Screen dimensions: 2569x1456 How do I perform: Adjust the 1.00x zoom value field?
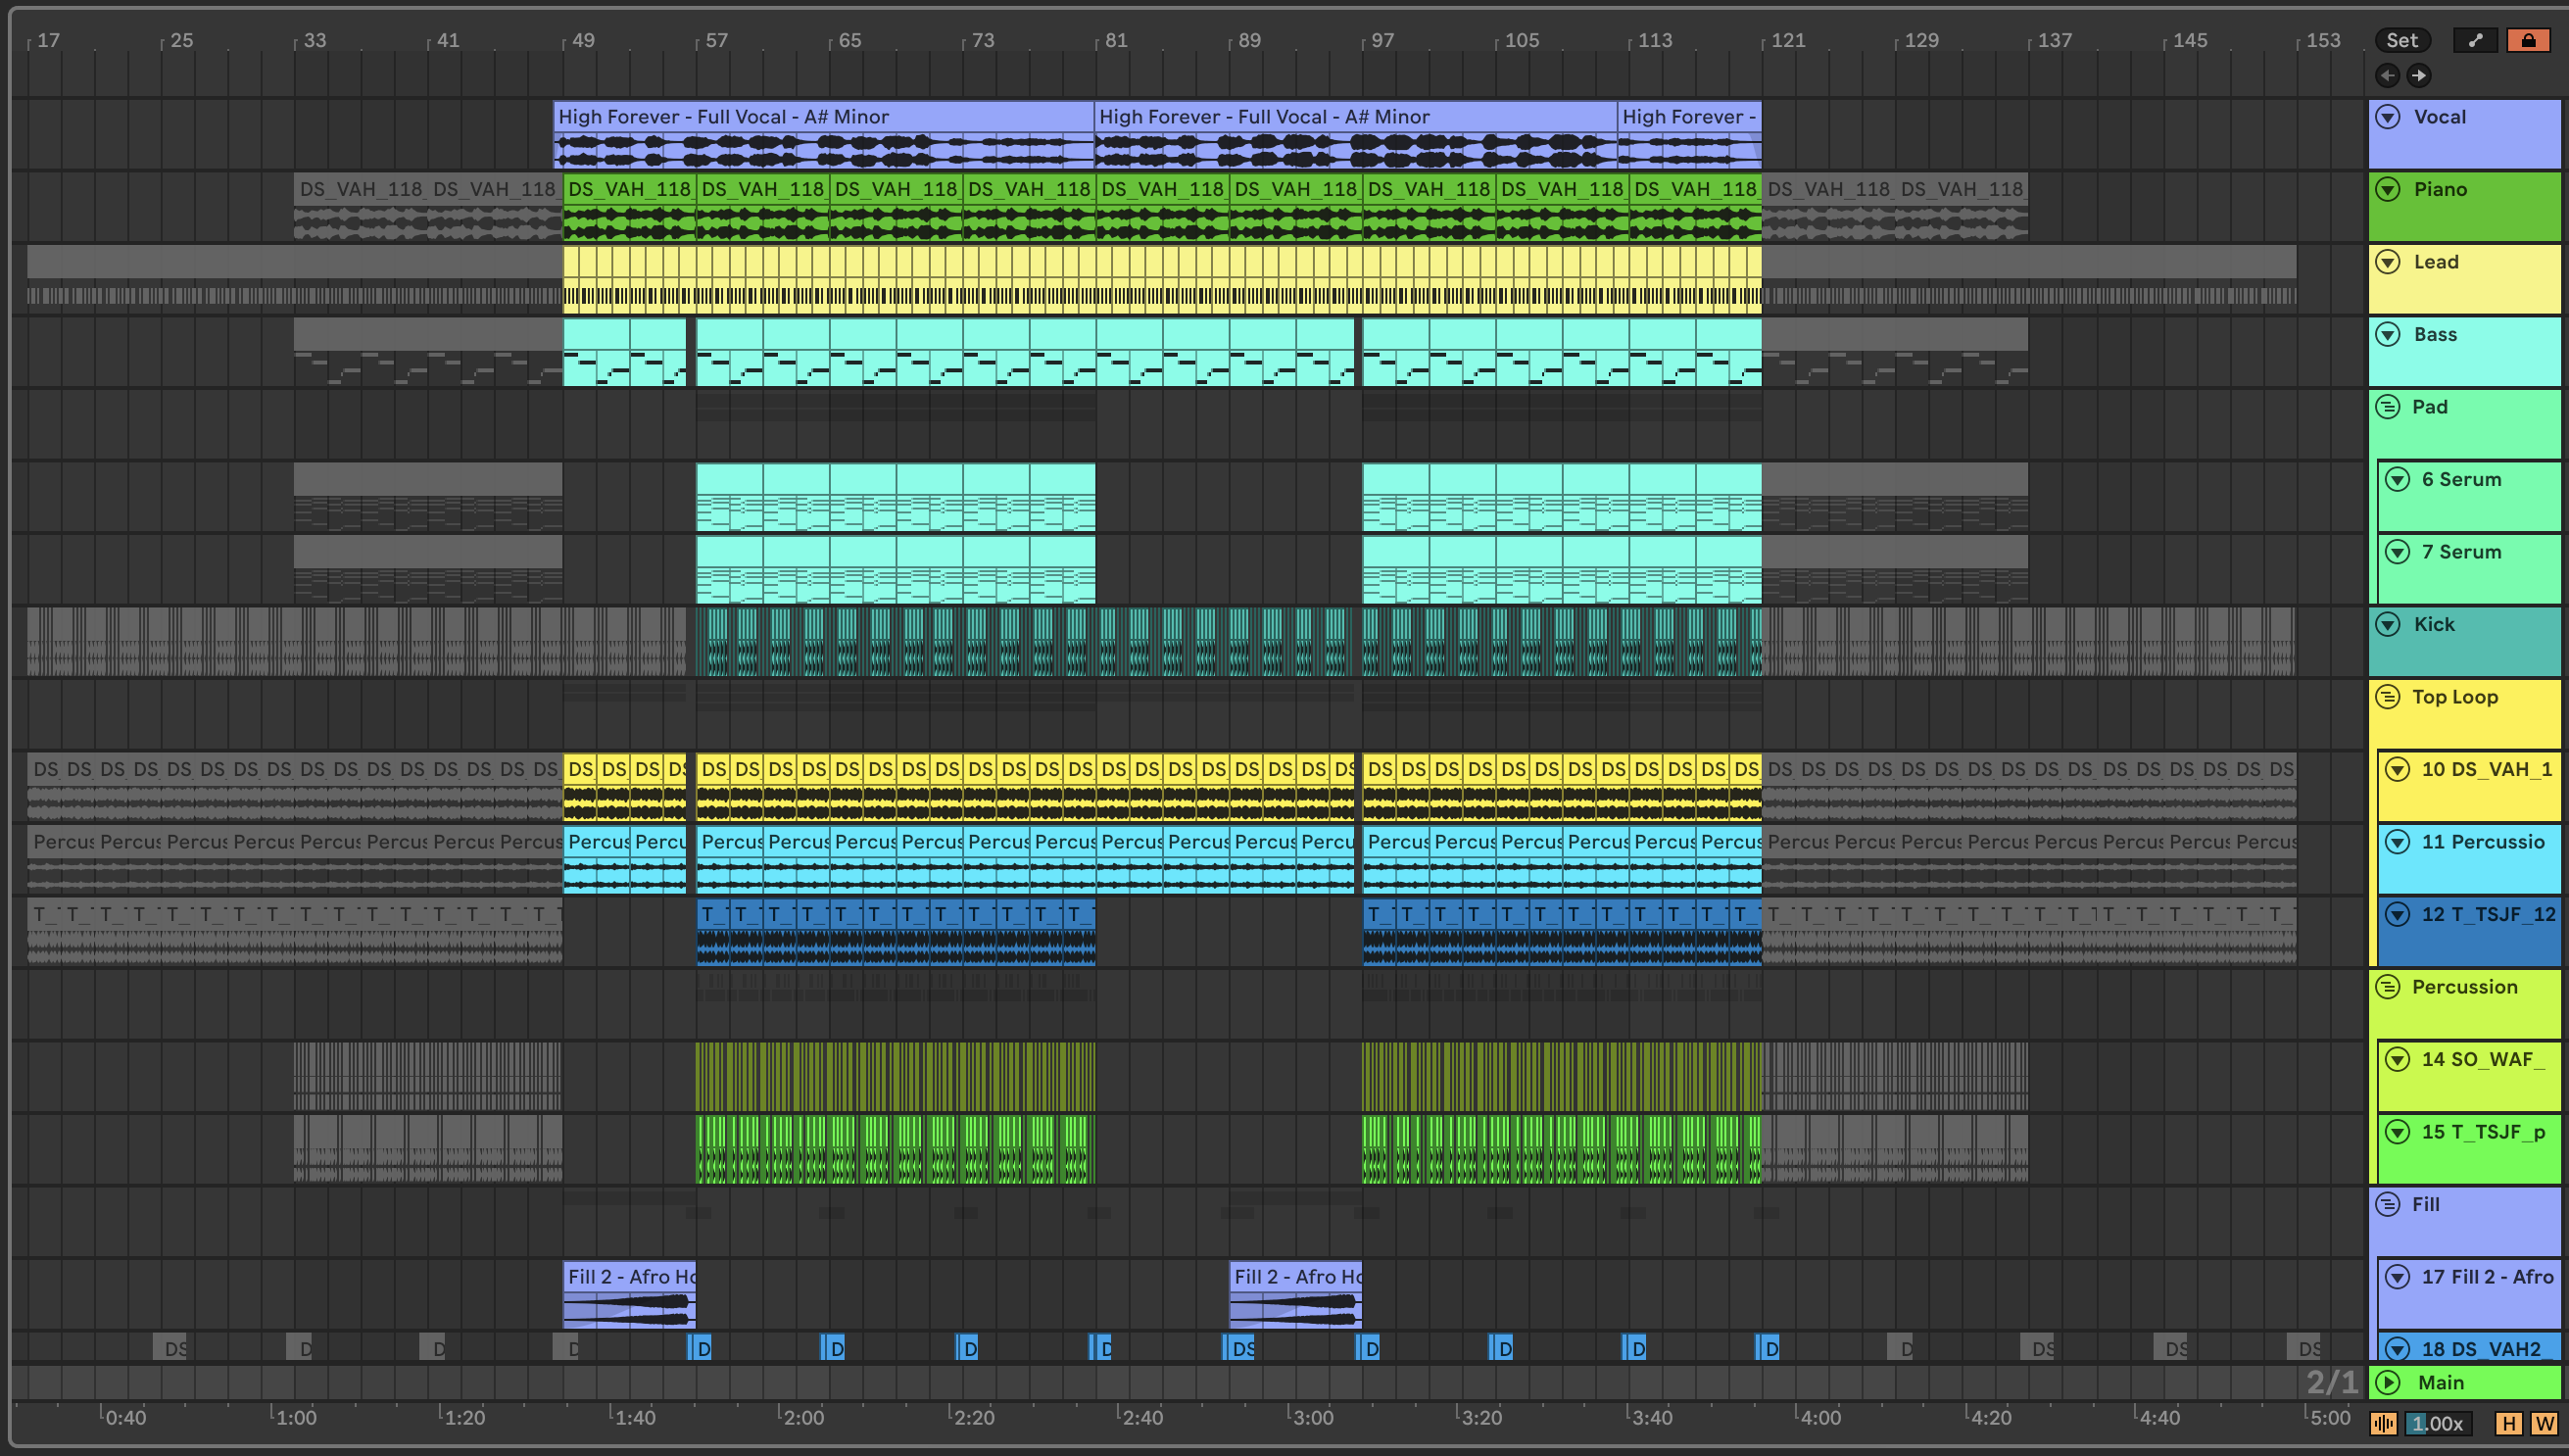coord(2438,1423)
